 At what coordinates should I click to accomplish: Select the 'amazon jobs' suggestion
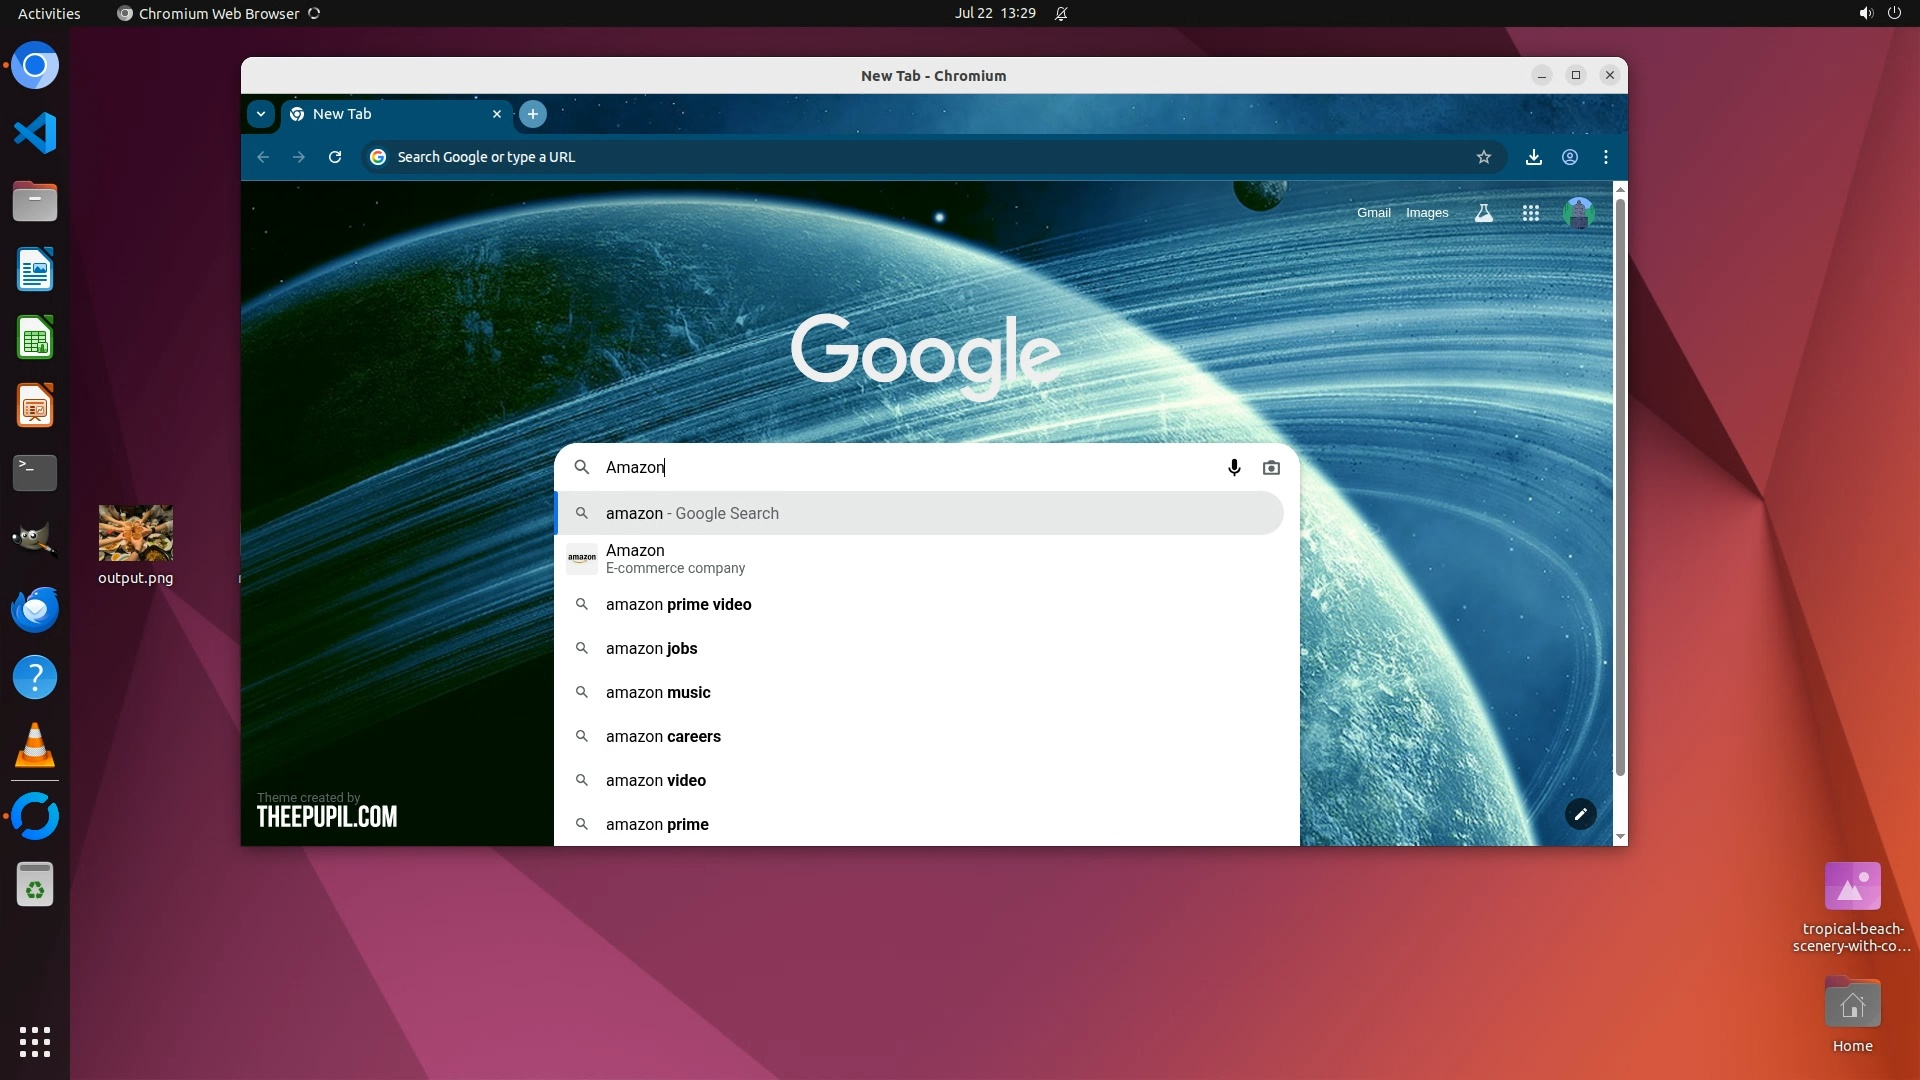(651, 648)
